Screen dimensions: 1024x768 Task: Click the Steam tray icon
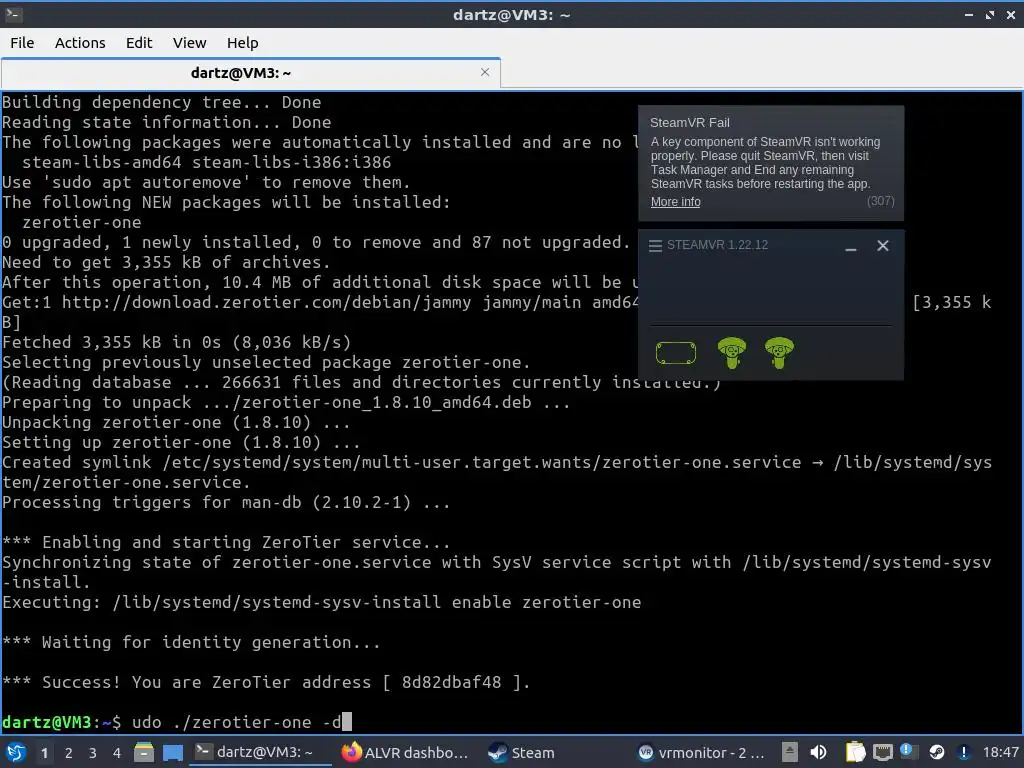tap(936, 752)
